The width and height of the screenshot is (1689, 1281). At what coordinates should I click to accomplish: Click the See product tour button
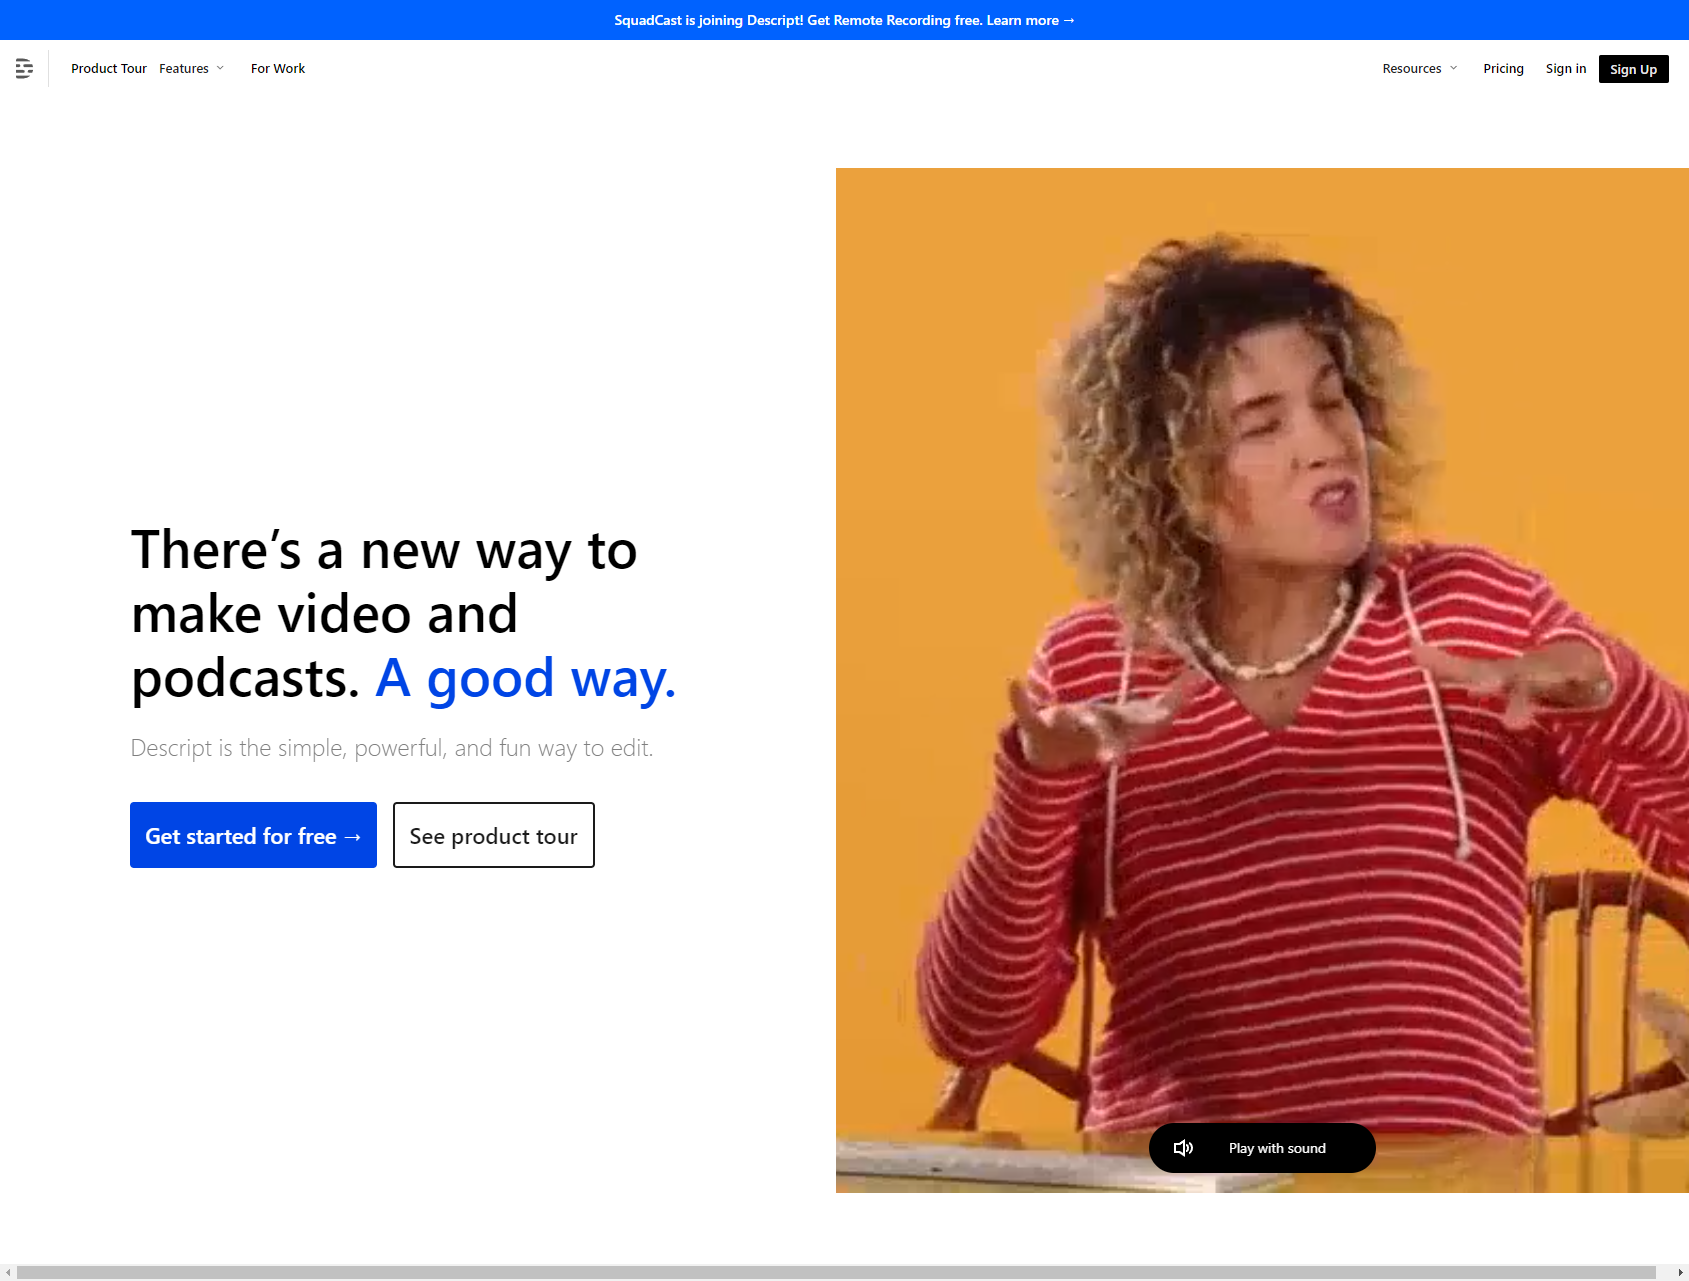click(x=493, y=835)
